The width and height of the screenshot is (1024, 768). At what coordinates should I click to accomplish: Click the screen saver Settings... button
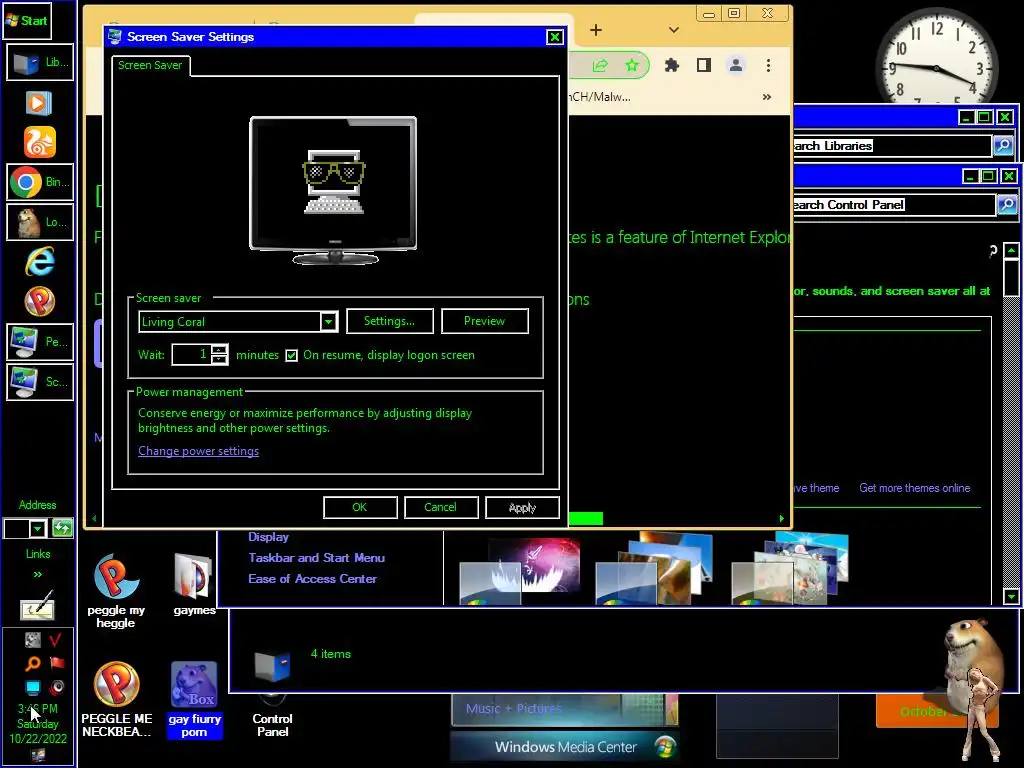point(389,321)
